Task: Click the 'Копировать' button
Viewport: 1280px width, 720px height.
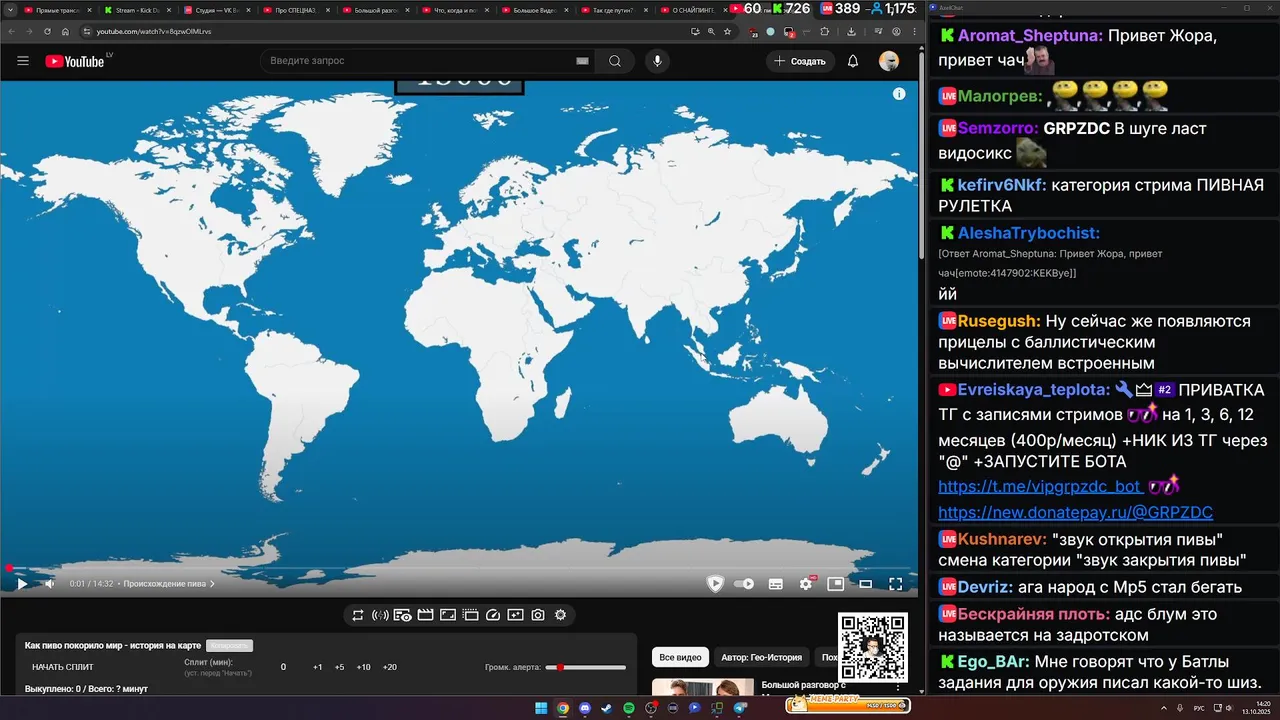Action: pyautogui.click(x=229, y=646)
